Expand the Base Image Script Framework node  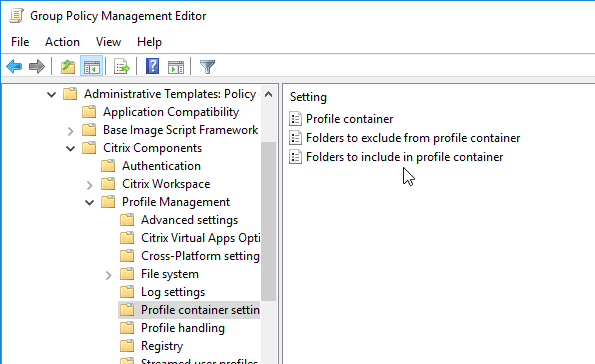(71, 131)
